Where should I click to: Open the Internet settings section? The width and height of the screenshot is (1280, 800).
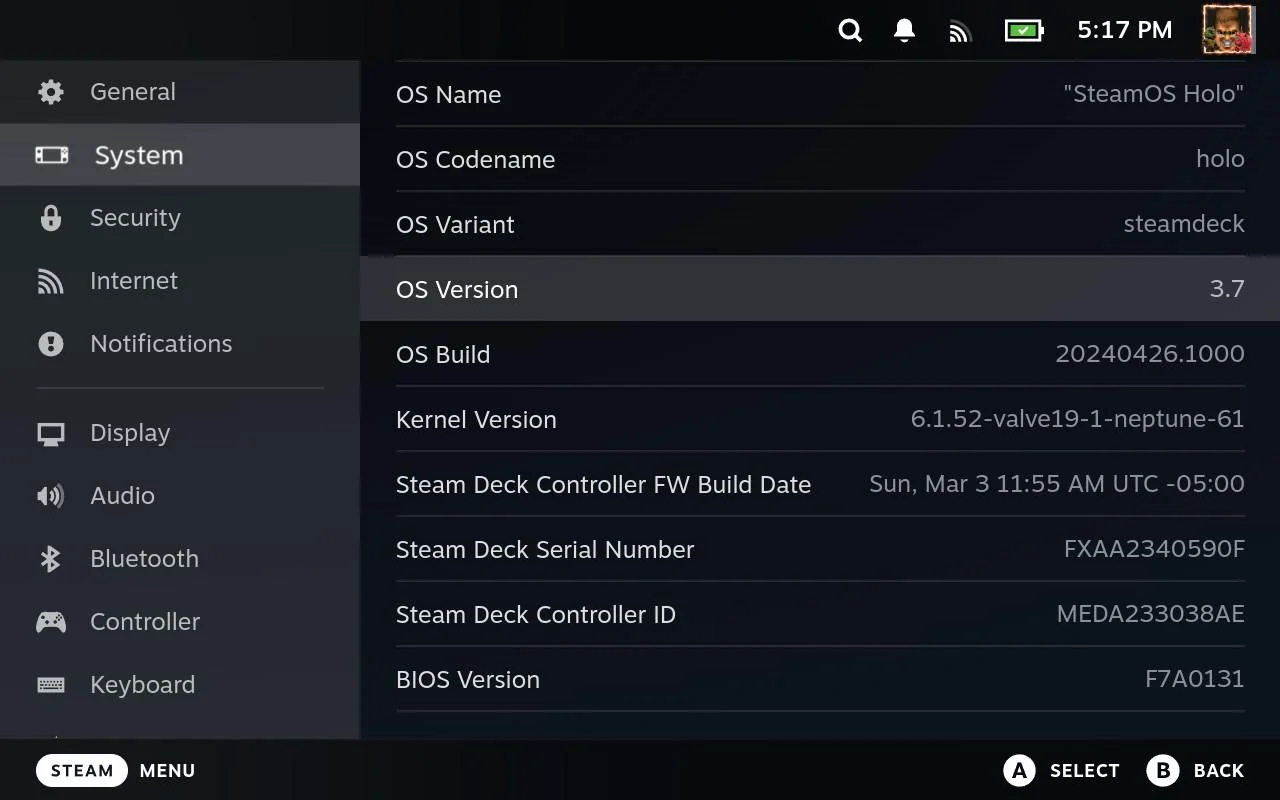click(x=134, y=281)
